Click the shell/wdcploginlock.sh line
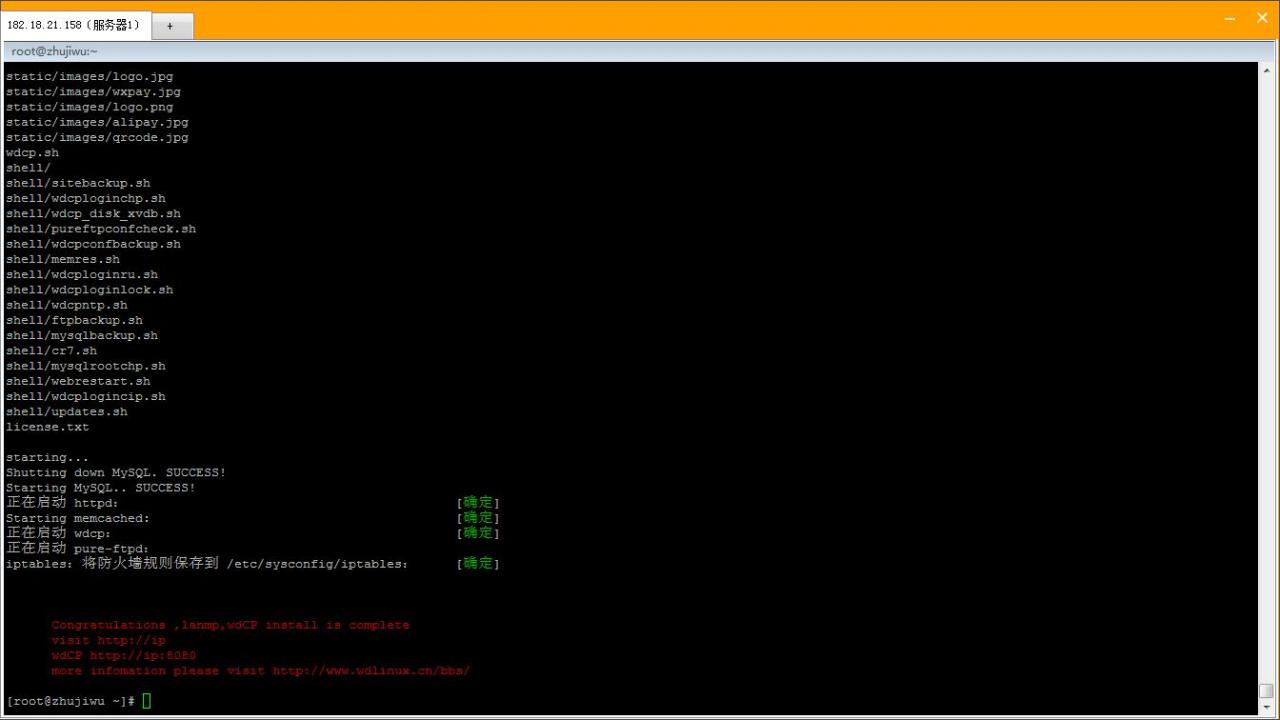 [x=89, y=290]
